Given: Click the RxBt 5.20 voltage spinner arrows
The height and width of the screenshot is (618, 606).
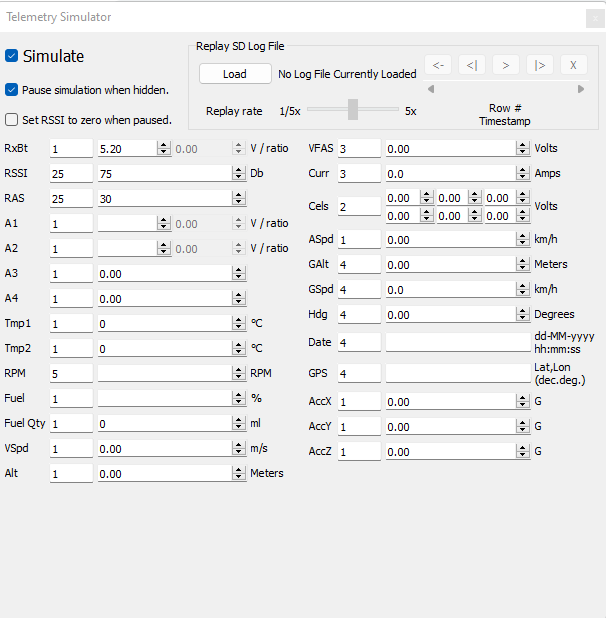Looking at the screenshot, I should (164, 149).
